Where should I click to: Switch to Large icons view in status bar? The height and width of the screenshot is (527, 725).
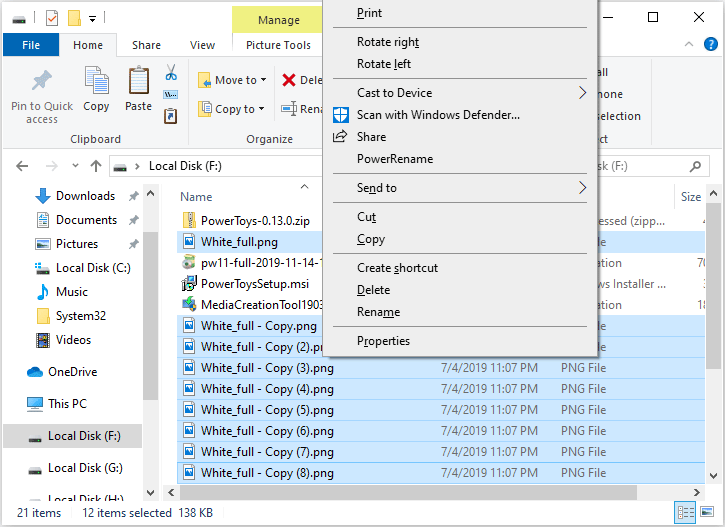707,512
